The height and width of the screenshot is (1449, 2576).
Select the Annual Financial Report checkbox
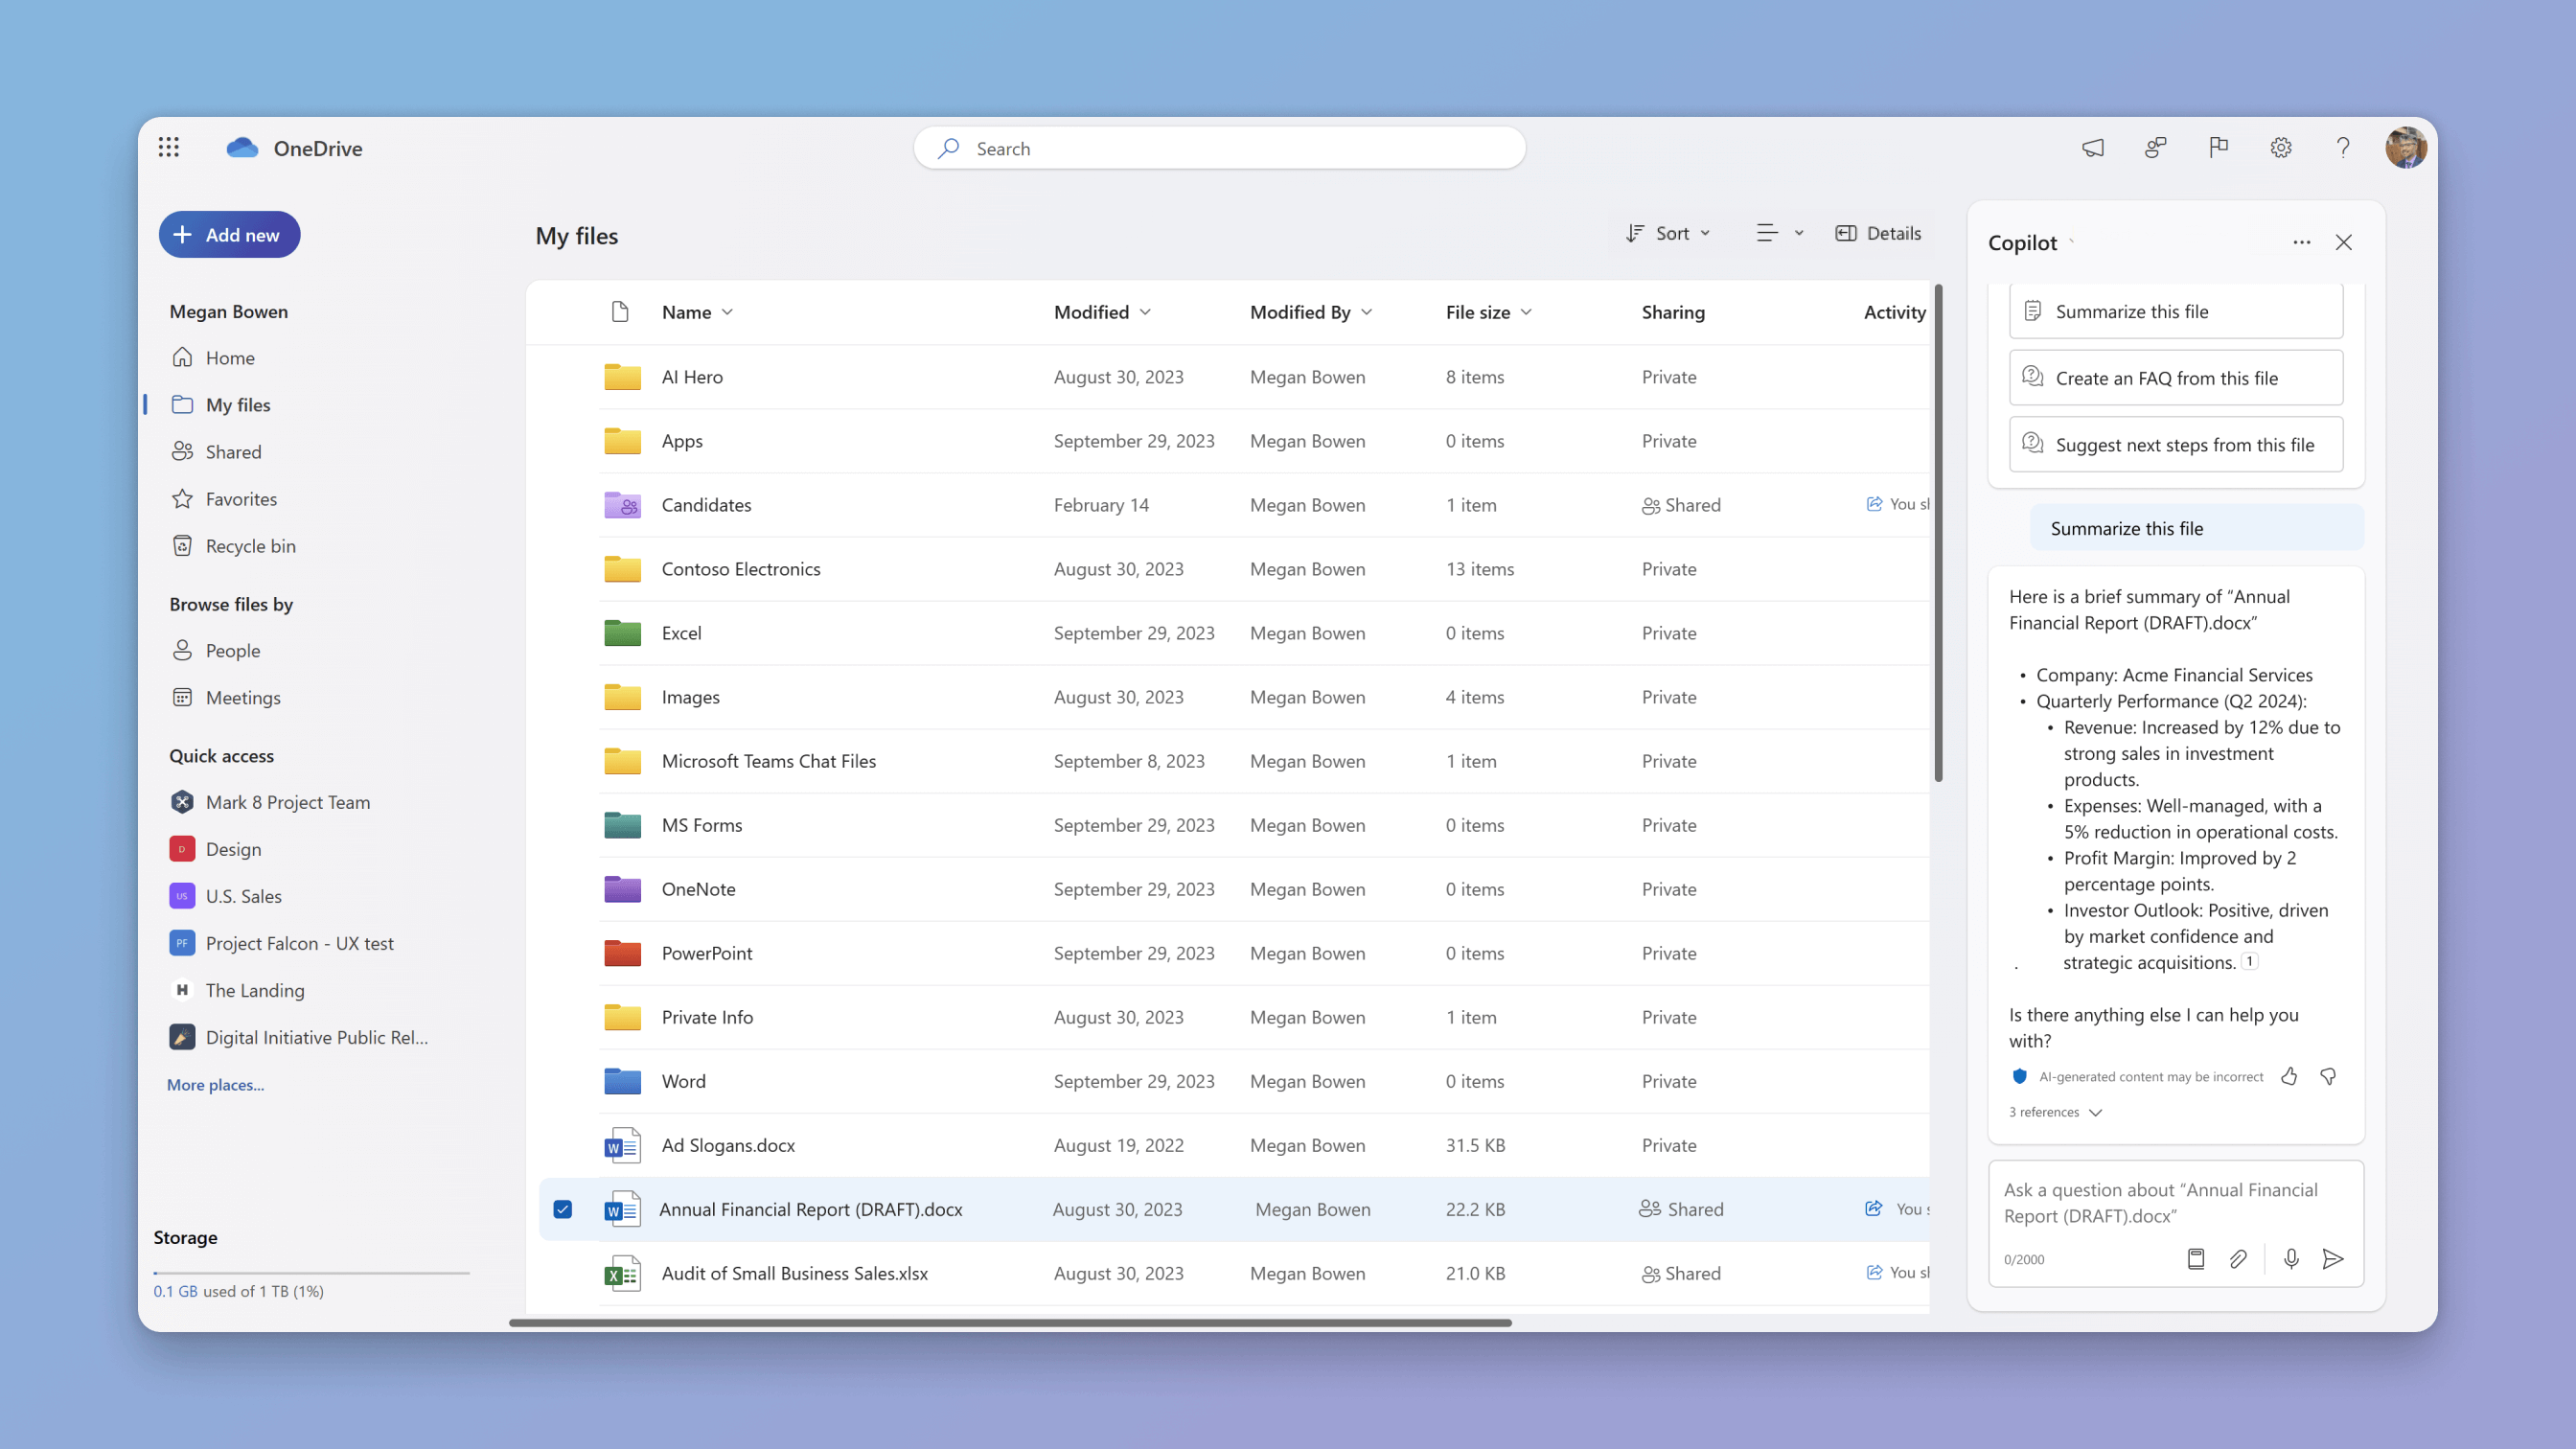click(x=563, y=1208)
